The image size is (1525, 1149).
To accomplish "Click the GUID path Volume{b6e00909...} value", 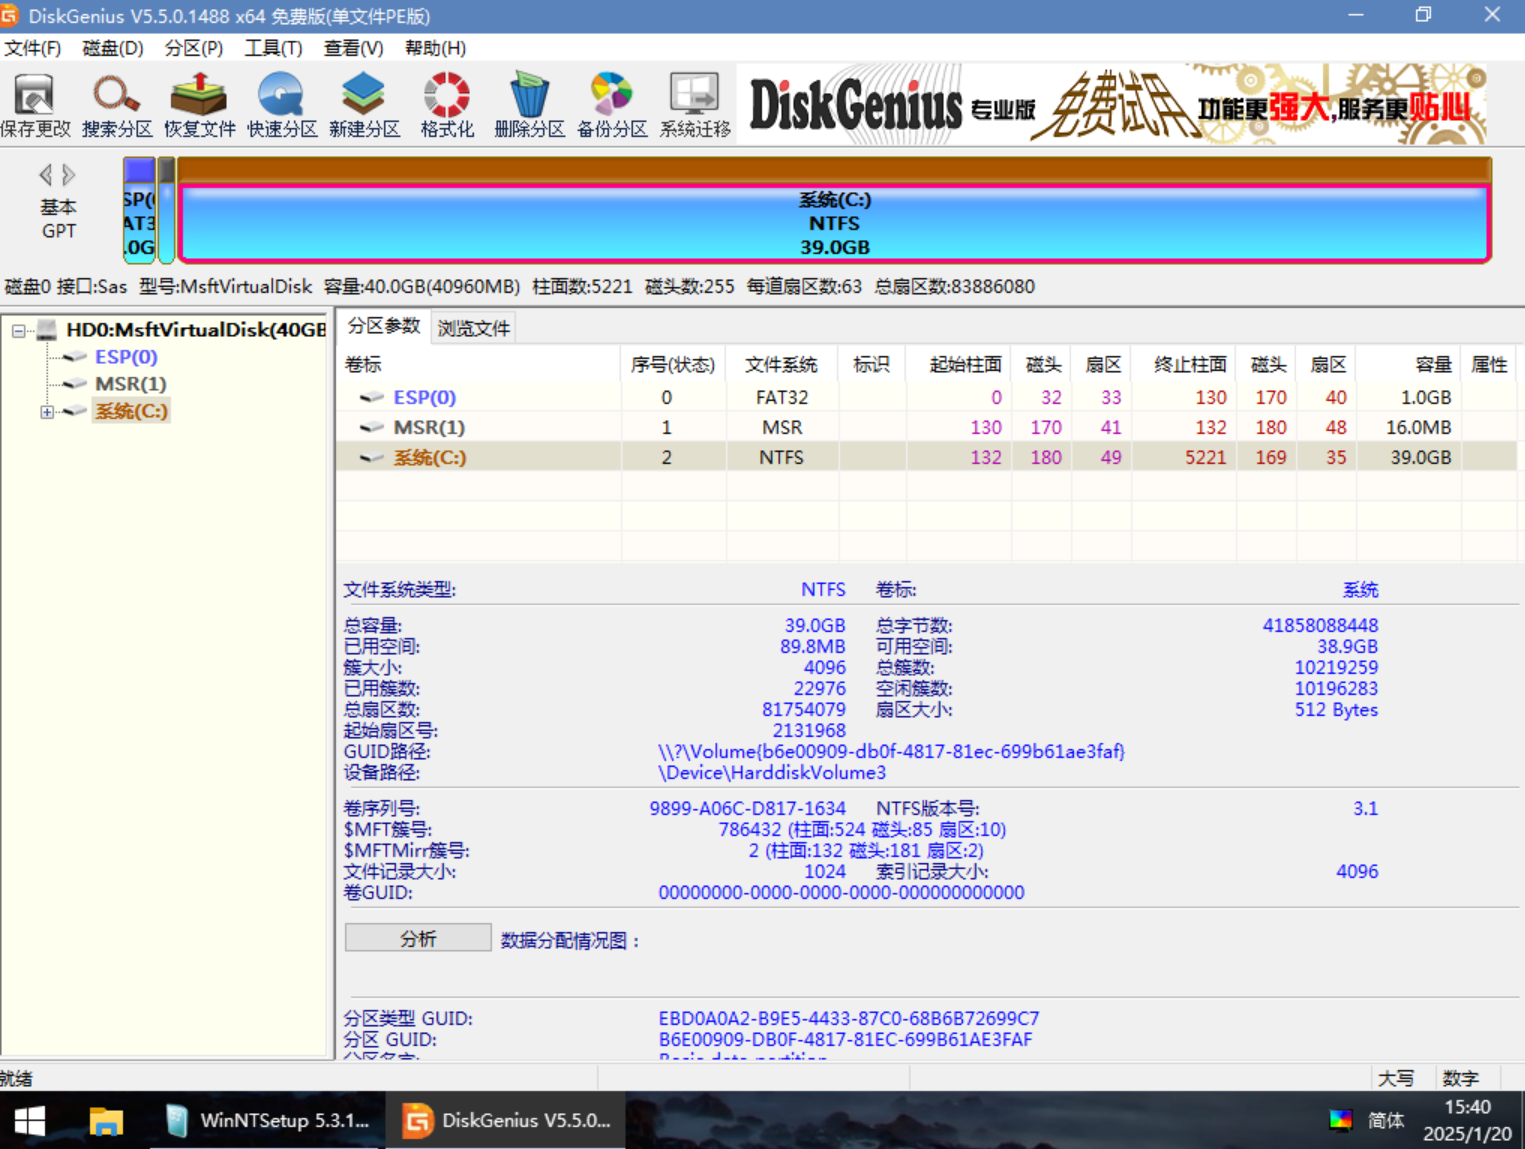I will [891, 751].
